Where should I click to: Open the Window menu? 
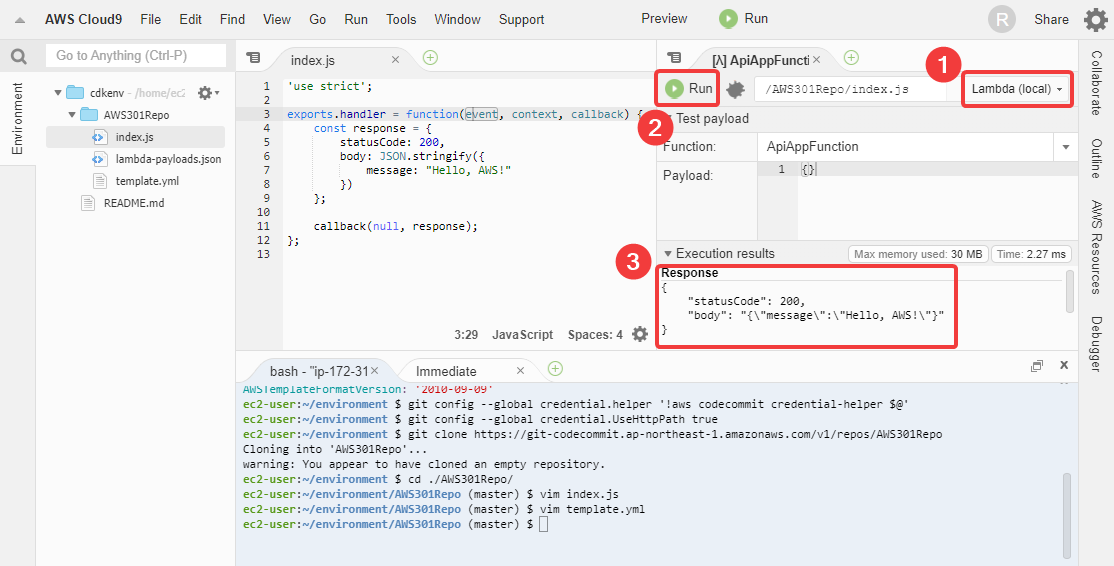coord(458,19)
